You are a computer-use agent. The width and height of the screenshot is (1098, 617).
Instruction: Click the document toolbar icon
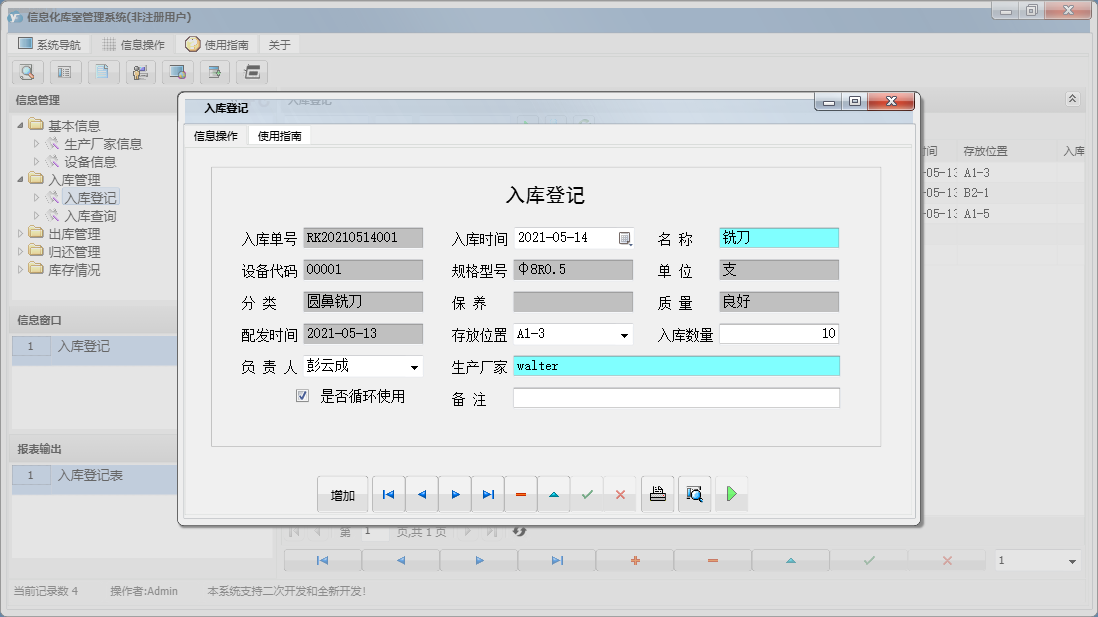click(102, 72)
